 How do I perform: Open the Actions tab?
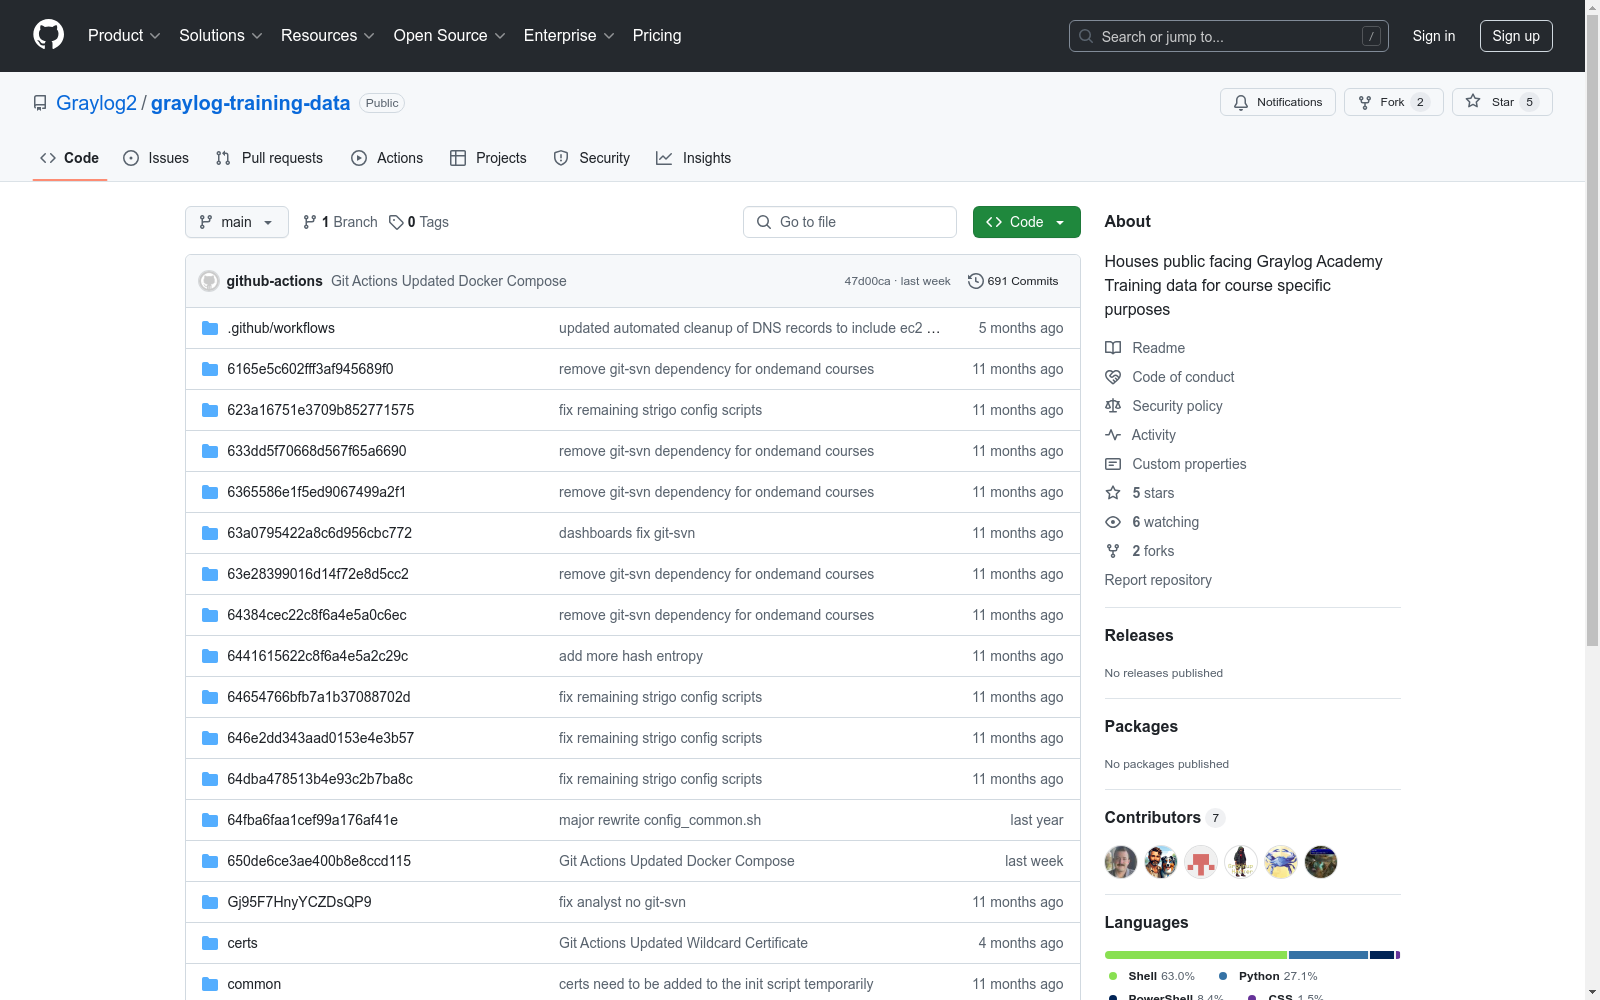pos(387,158)
